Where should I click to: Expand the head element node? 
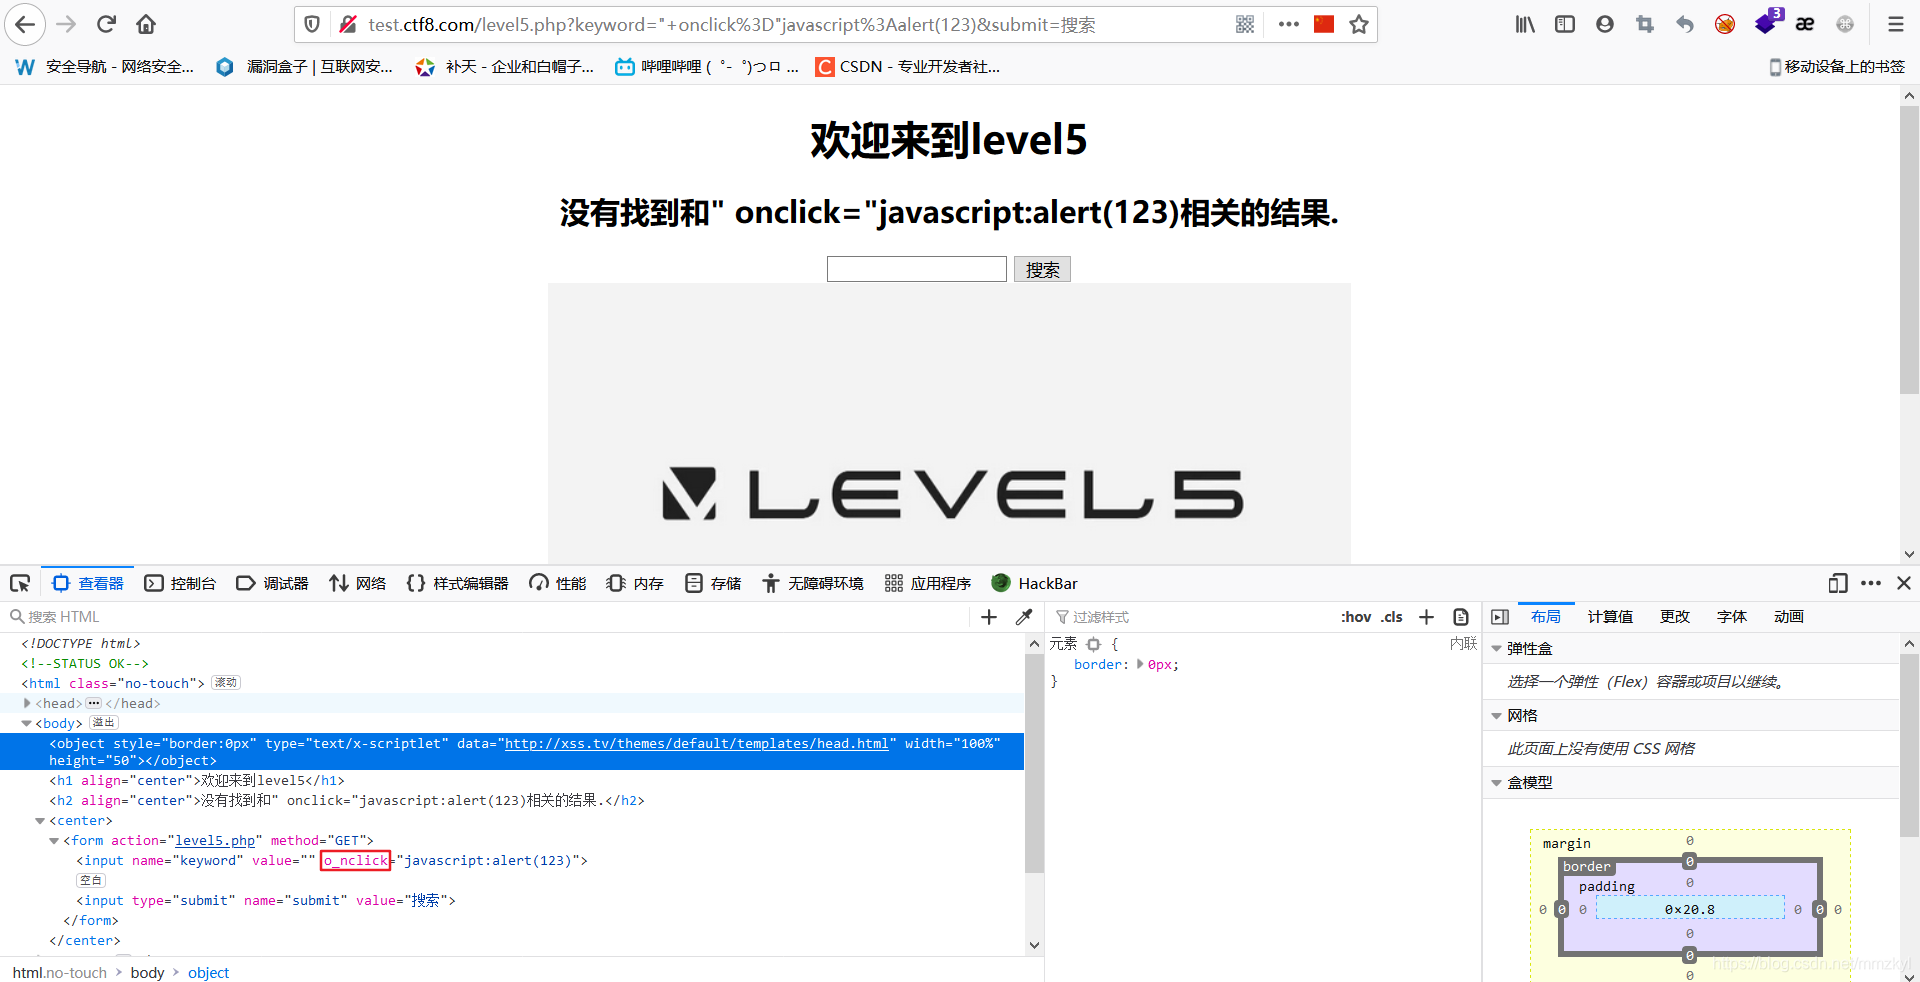click(x=27, y=703)
